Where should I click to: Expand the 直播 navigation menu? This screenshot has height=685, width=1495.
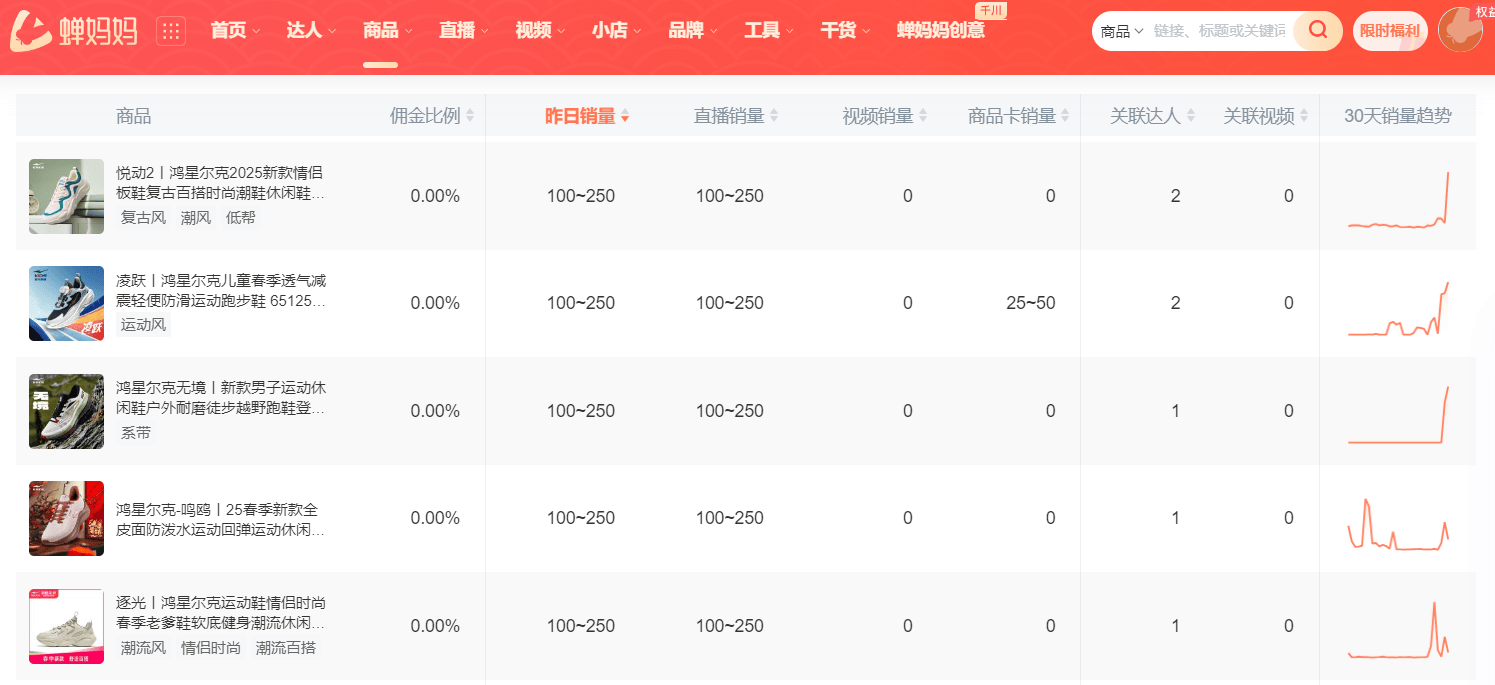click(x=463, y=31)
